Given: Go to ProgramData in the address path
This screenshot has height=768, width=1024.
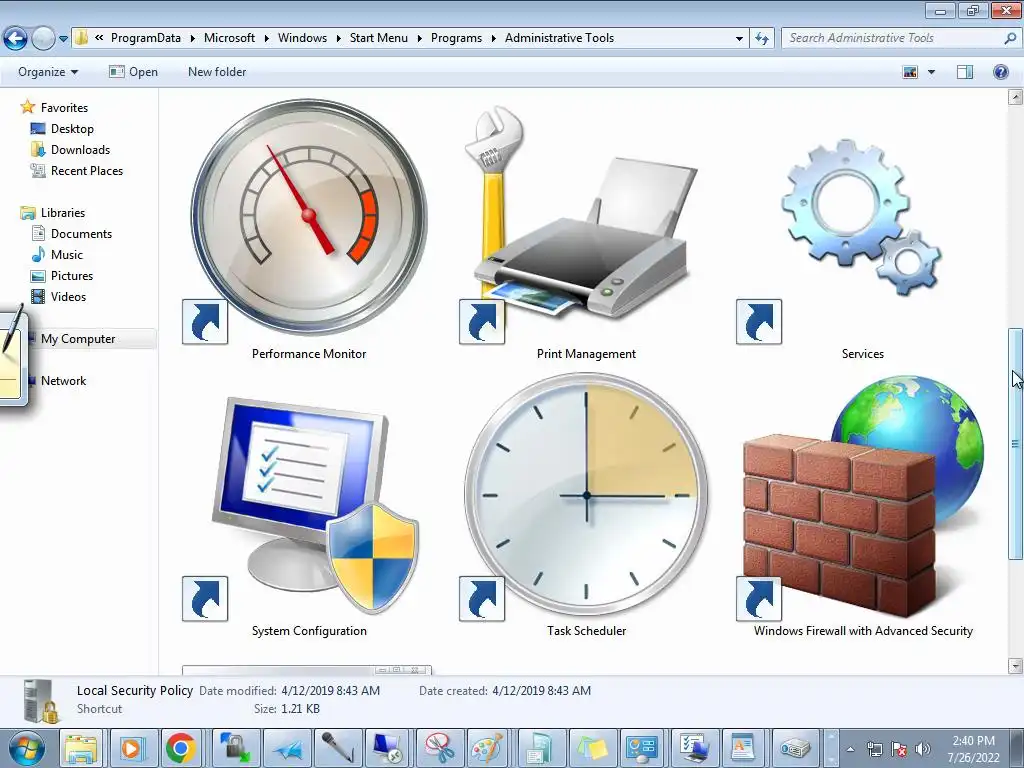Looking at the screenshot, I should pyautogui.click(x=146, y=38).
